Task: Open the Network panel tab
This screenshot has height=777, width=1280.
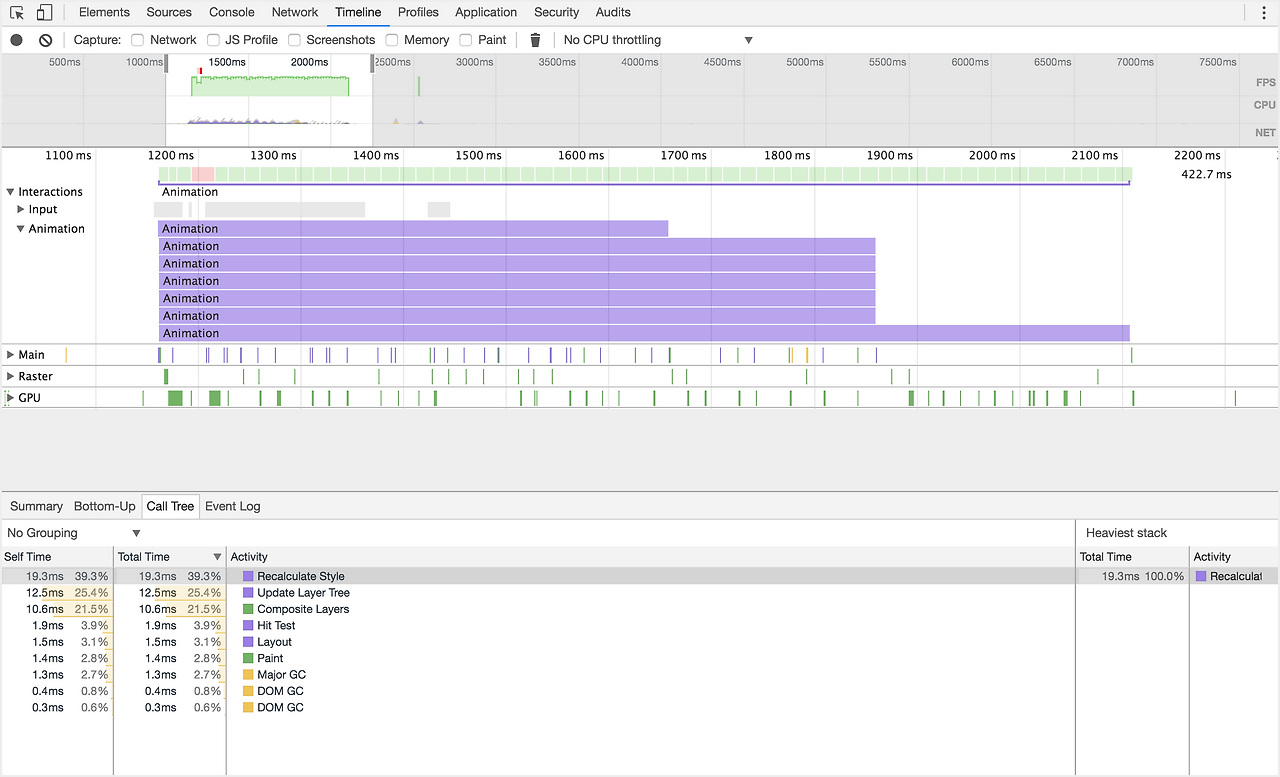Action: point(295,13)
